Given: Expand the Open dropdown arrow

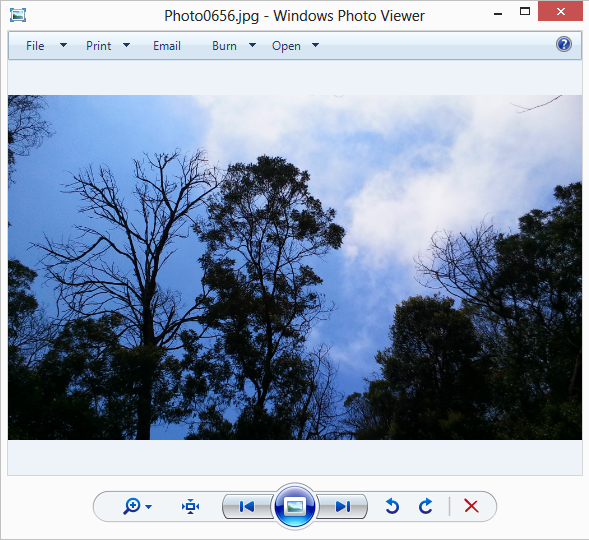Looking at the screenshot, I should pyautogui.click(x=316, y=45).
